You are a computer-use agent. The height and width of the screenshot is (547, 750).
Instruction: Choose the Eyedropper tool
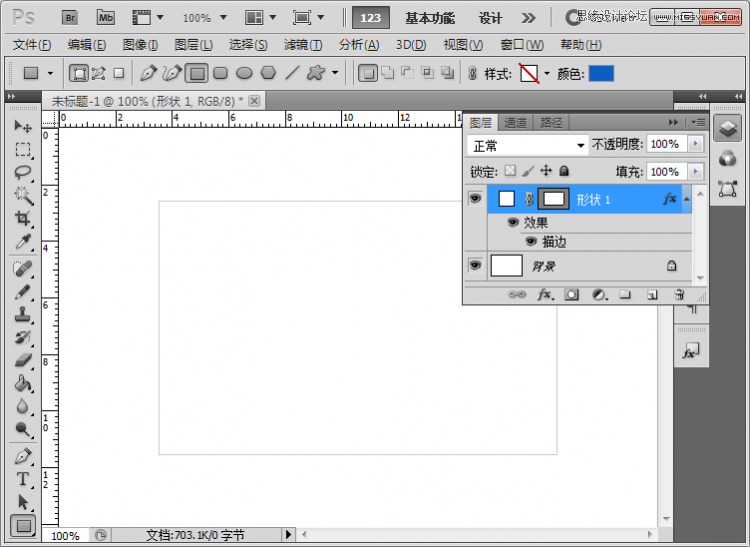click(x=23, y=242)
